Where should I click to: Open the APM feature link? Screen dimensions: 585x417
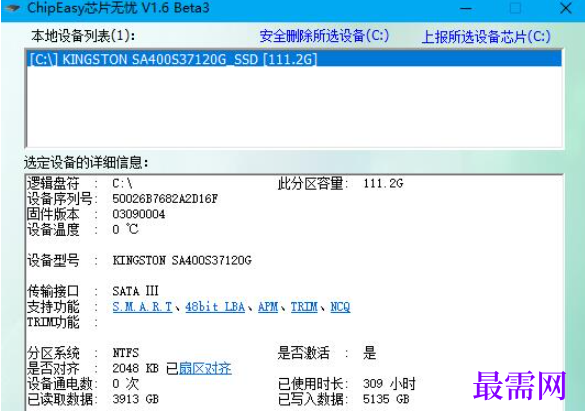point(268,307)
